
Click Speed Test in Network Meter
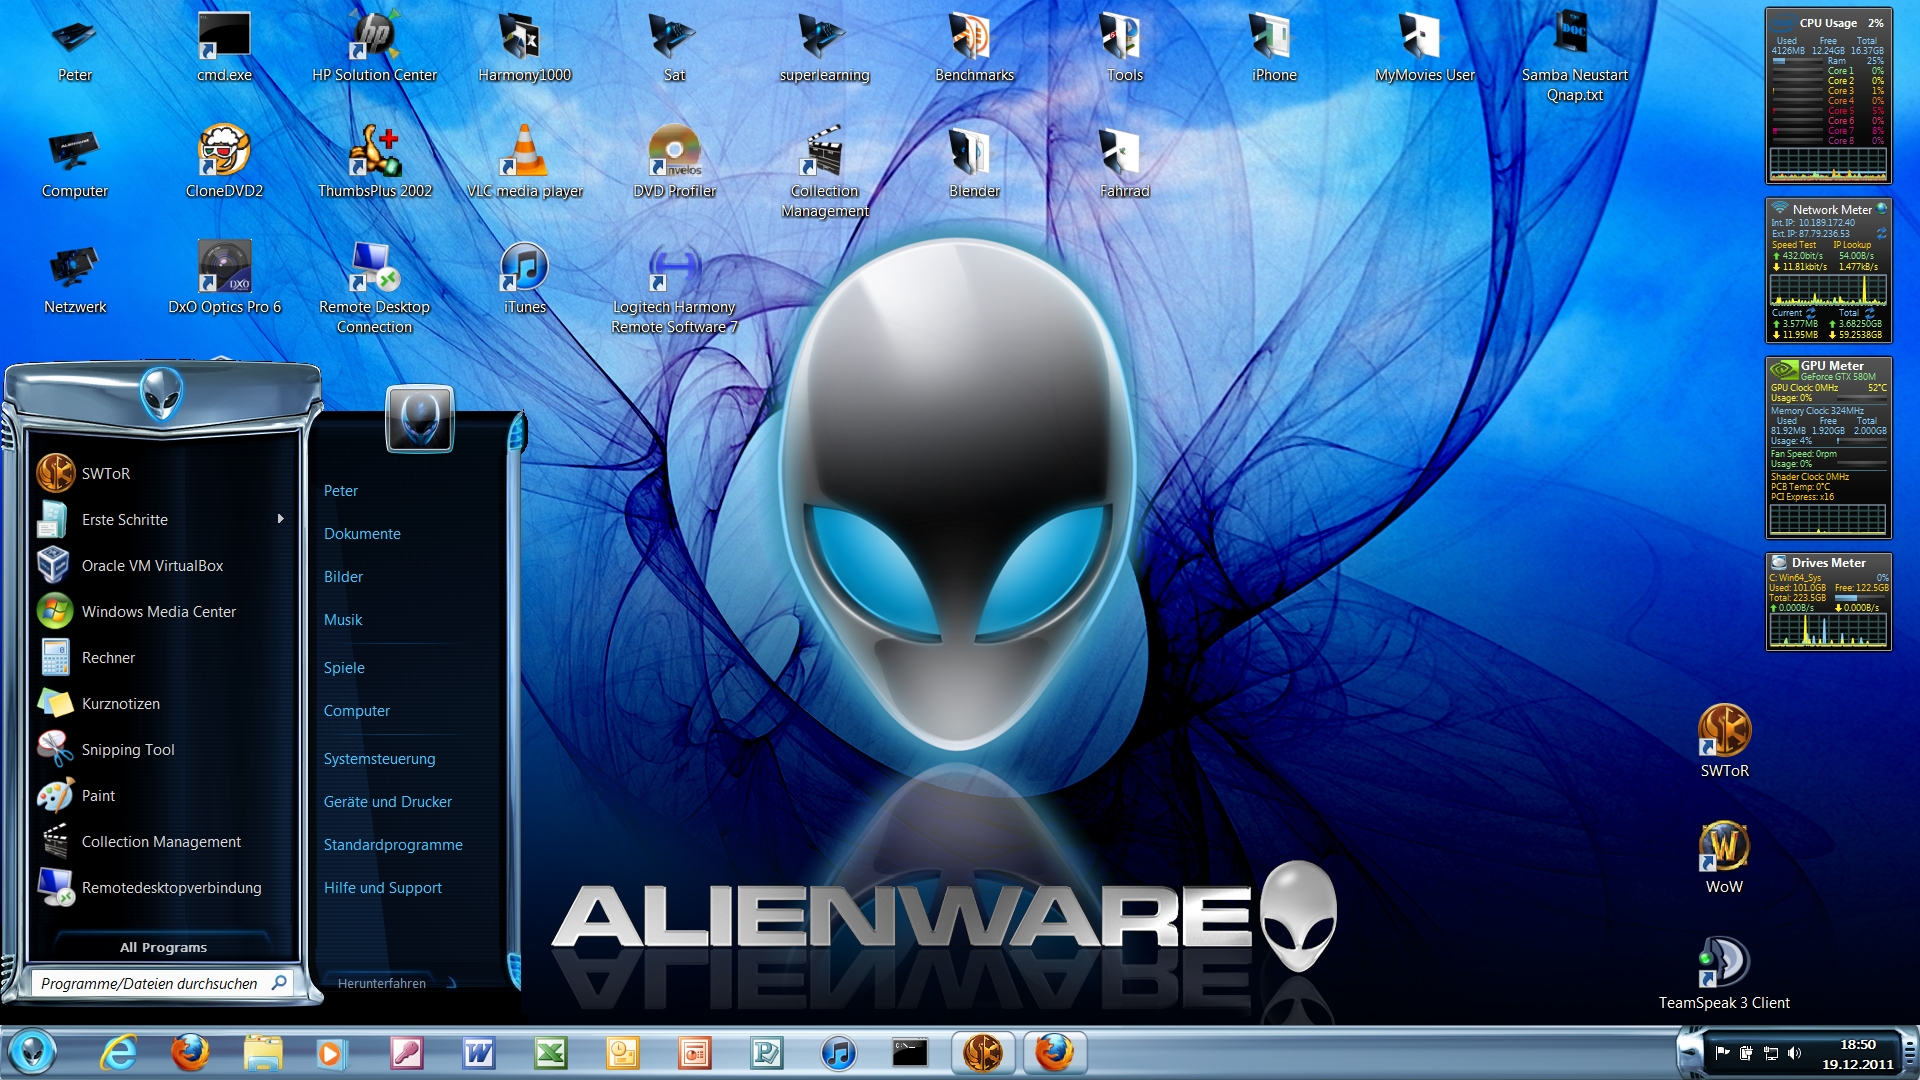coord(1794,245)
